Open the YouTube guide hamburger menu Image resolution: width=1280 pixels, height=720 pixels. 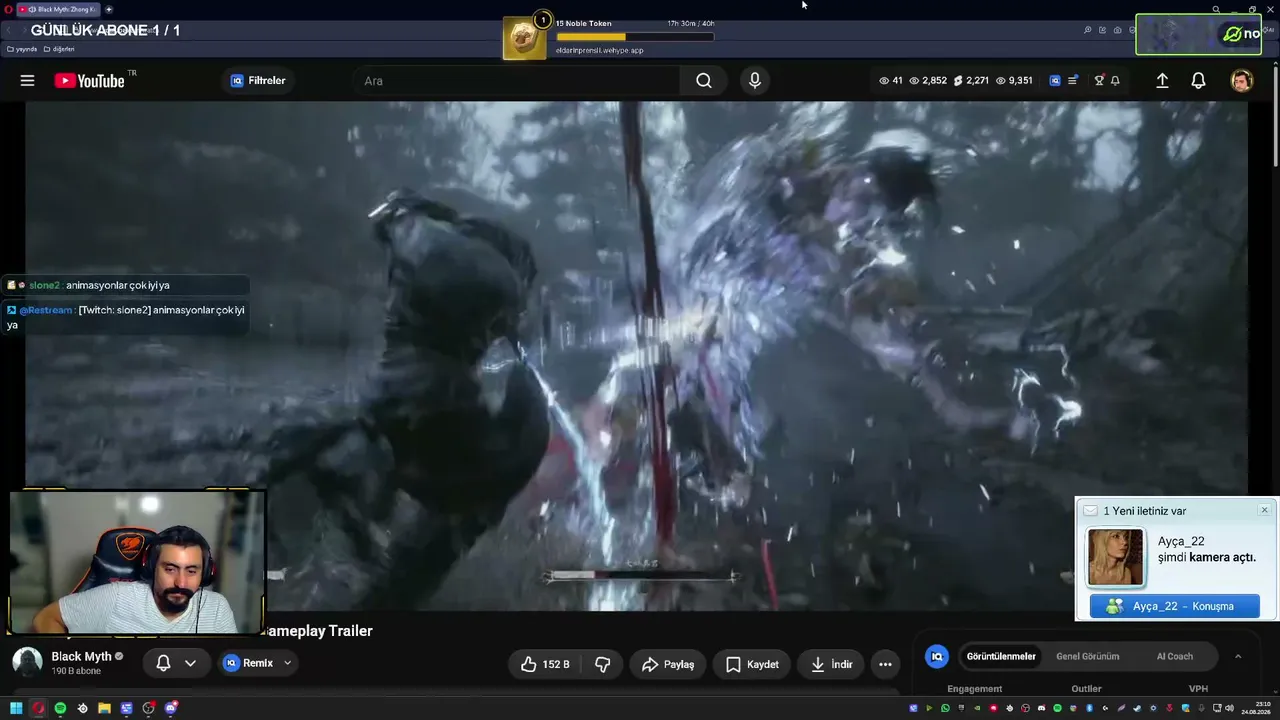pos(27,81)
